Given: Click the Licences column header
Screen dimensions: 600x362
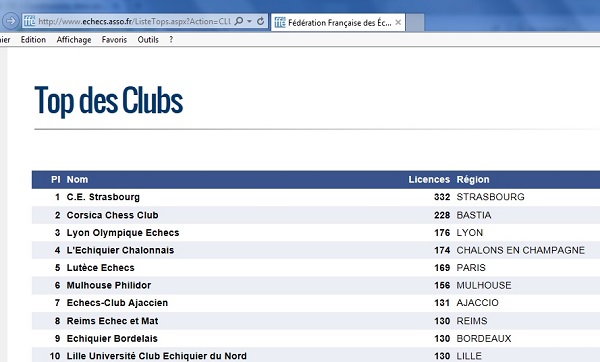Looking at the screenshot, I should pos(429,179).
